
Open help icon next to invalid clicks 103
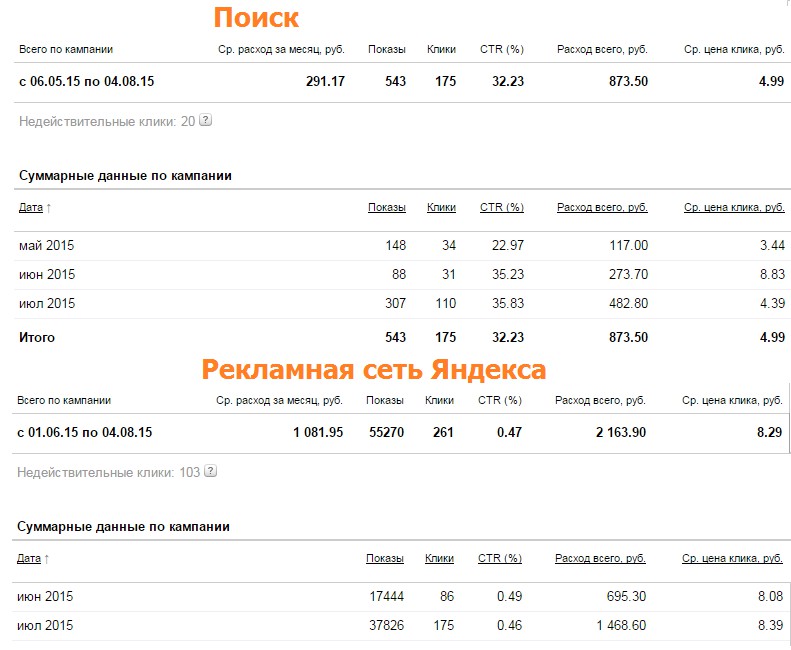(x=210, y=471)
